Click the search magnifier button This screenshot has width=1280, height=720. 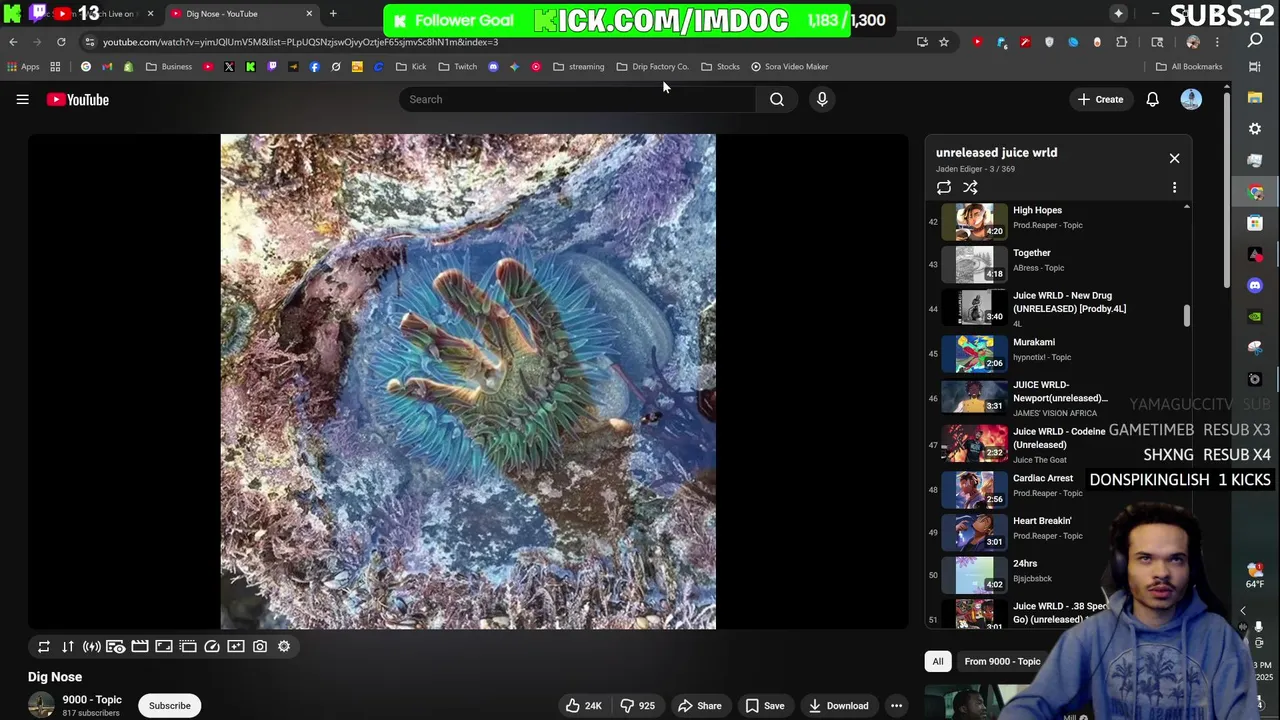[x=777, y=99]
